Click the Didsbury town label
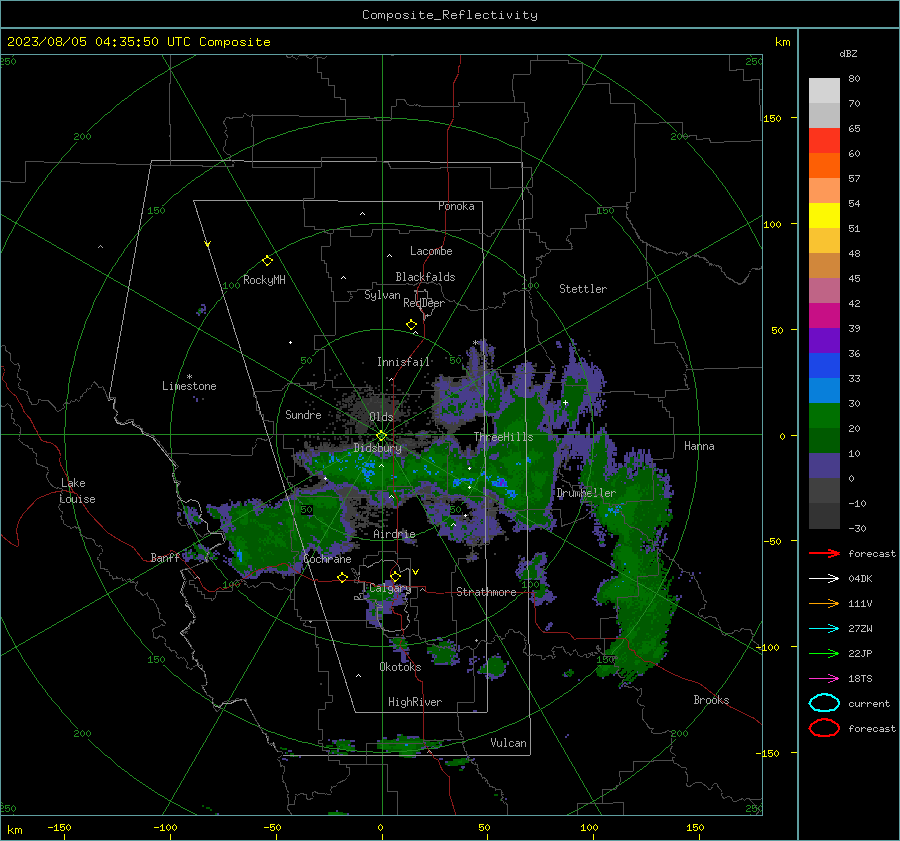 tap(377, 448)
